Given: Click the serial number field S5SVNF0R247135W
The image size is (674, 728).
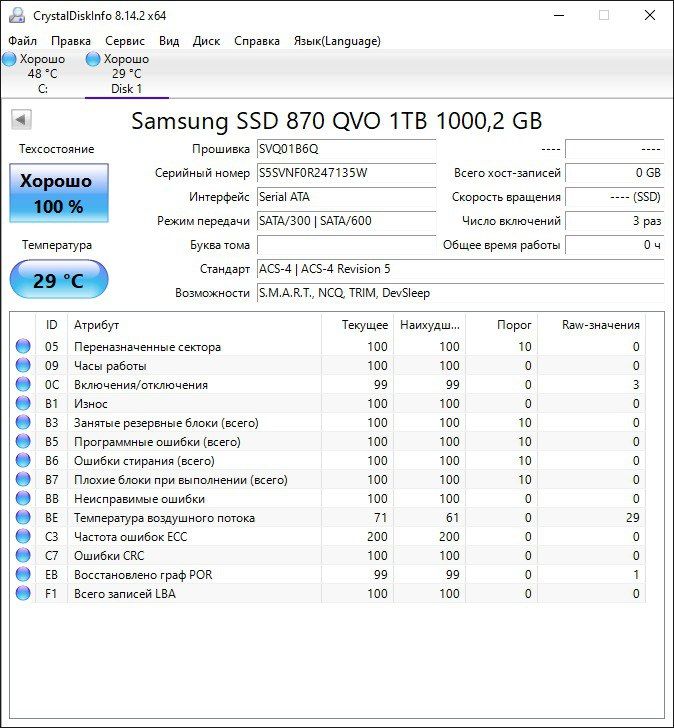Looking at the screenshot, I should tap(346, 173).
